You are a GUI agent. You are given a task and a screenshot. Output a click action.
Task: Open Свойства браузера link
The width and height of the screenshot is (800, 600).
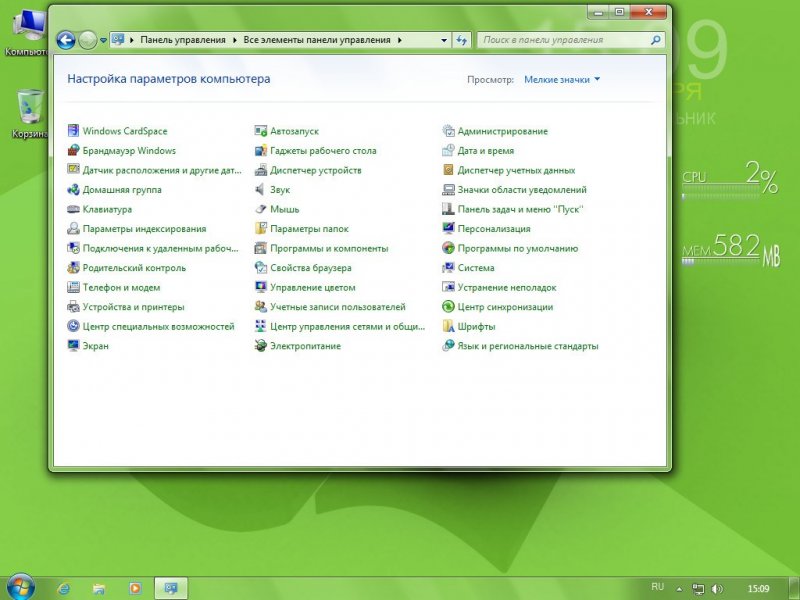click(311, 268)
